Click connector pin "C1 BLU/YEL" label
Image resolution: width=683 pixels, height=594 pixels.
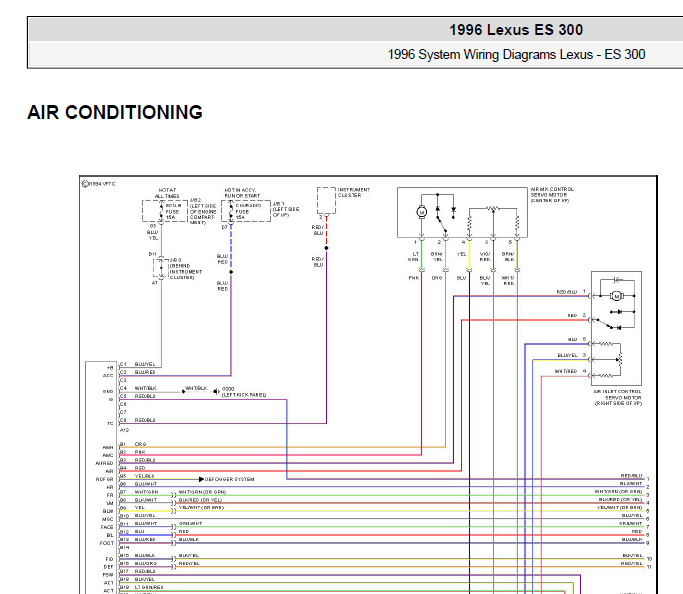(137, 364)
